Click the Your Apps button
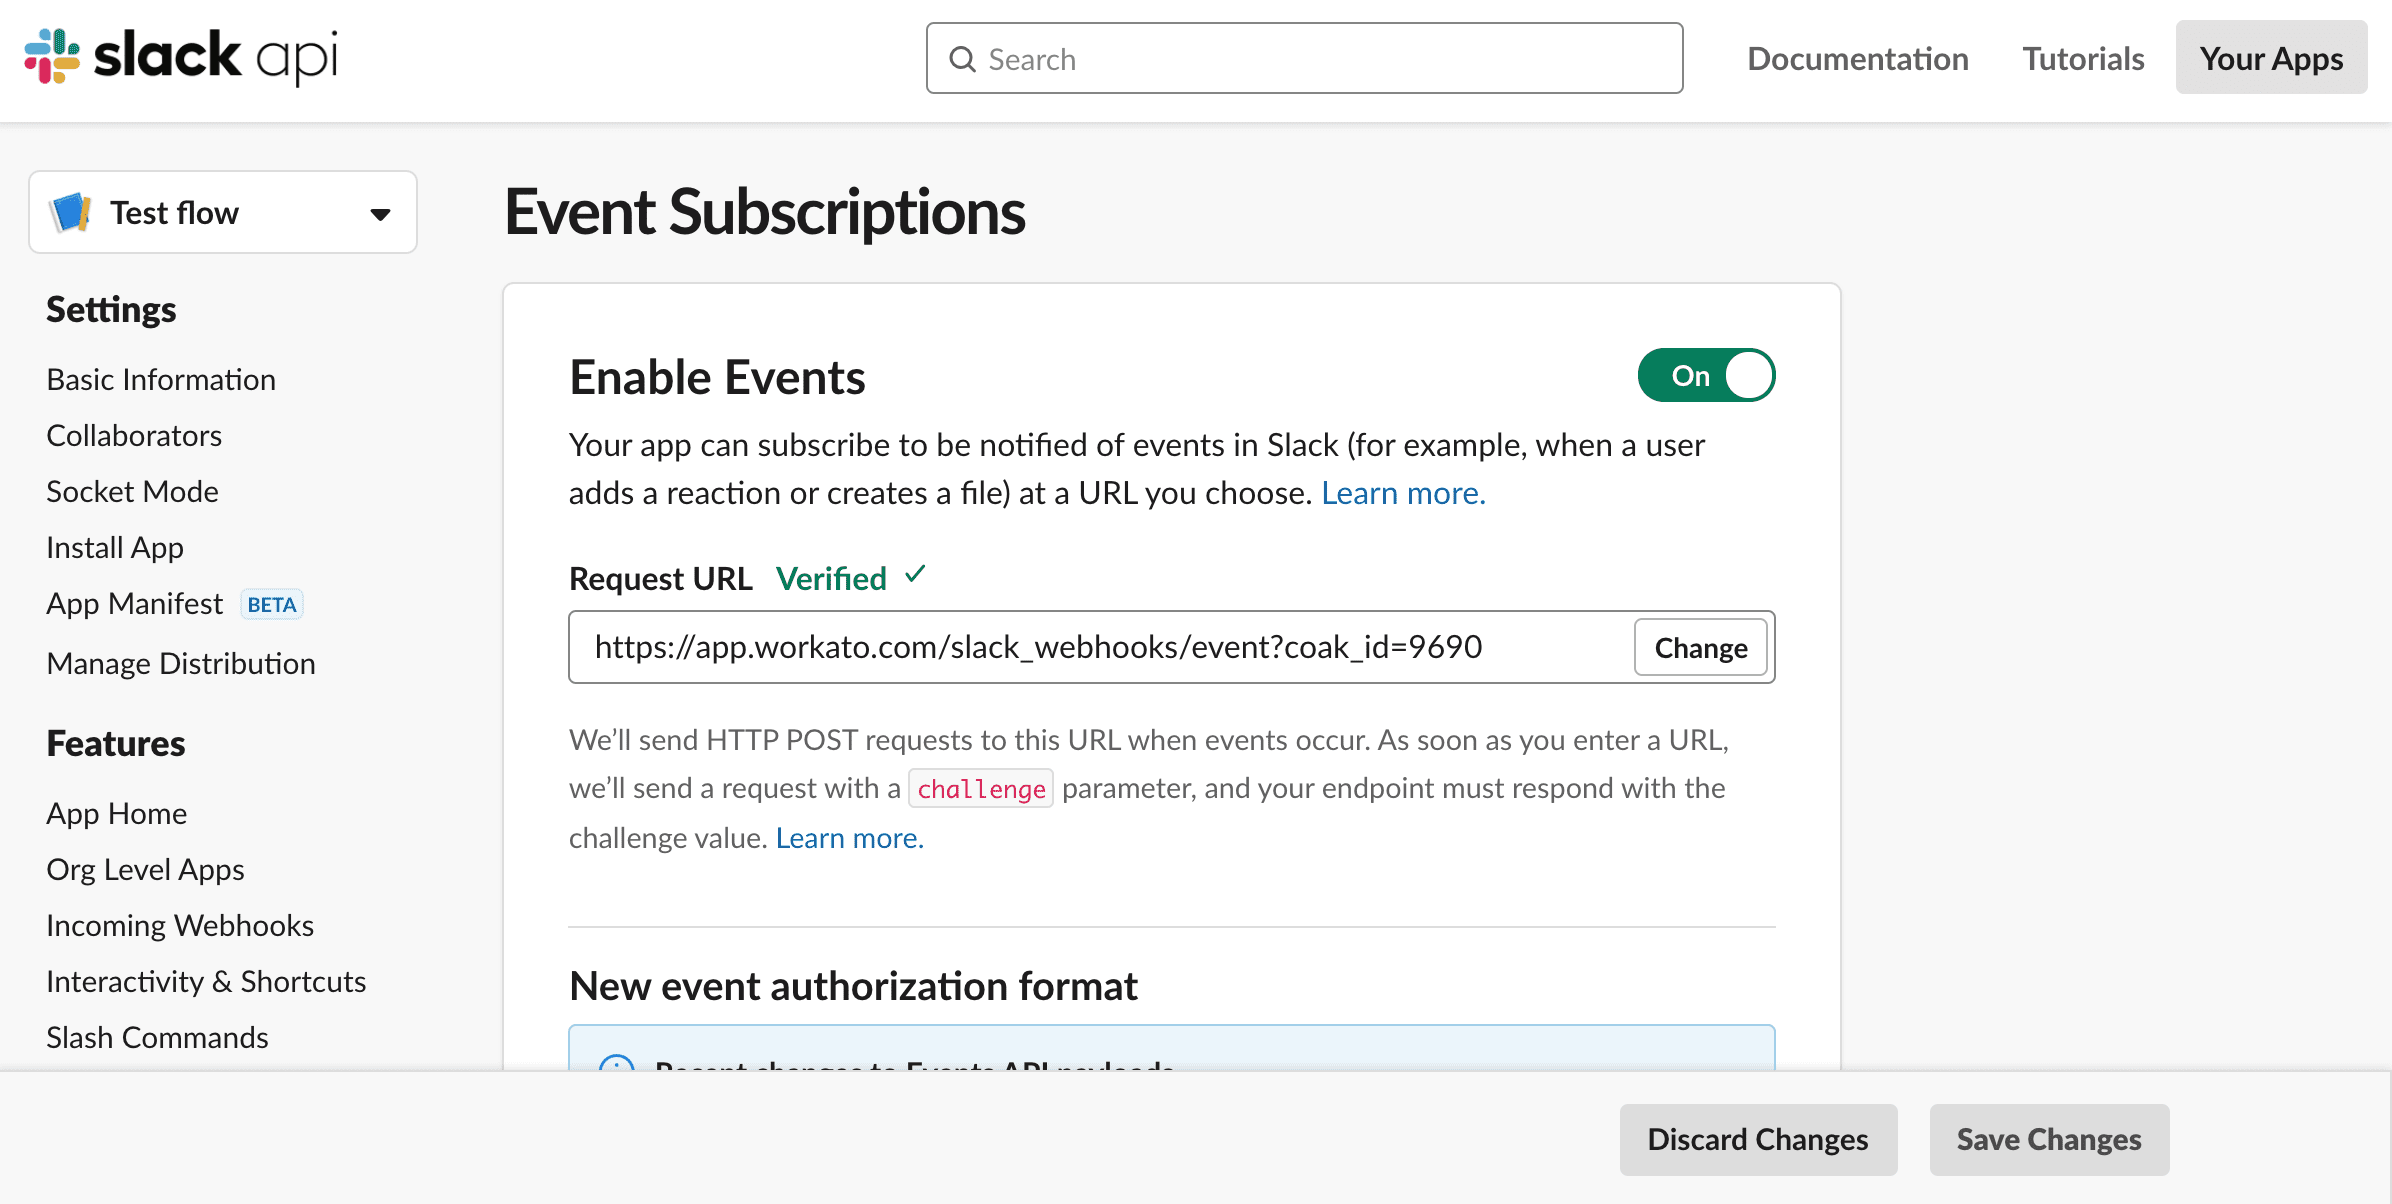 tap(2271, 59)
